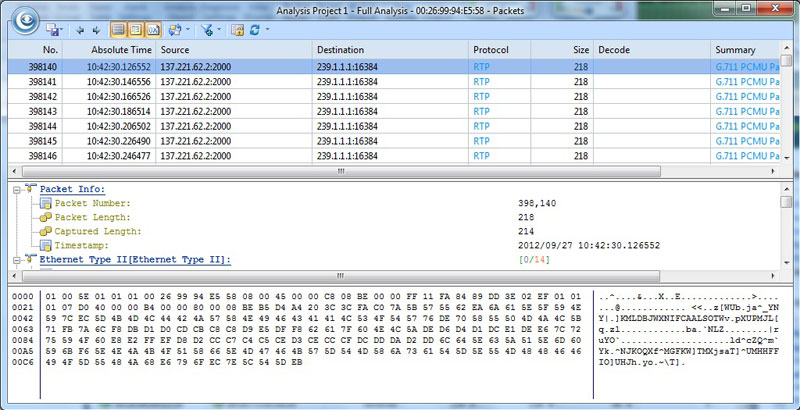Toggle the hex decode pane view
800x410 pixels.
coord(153,30)
